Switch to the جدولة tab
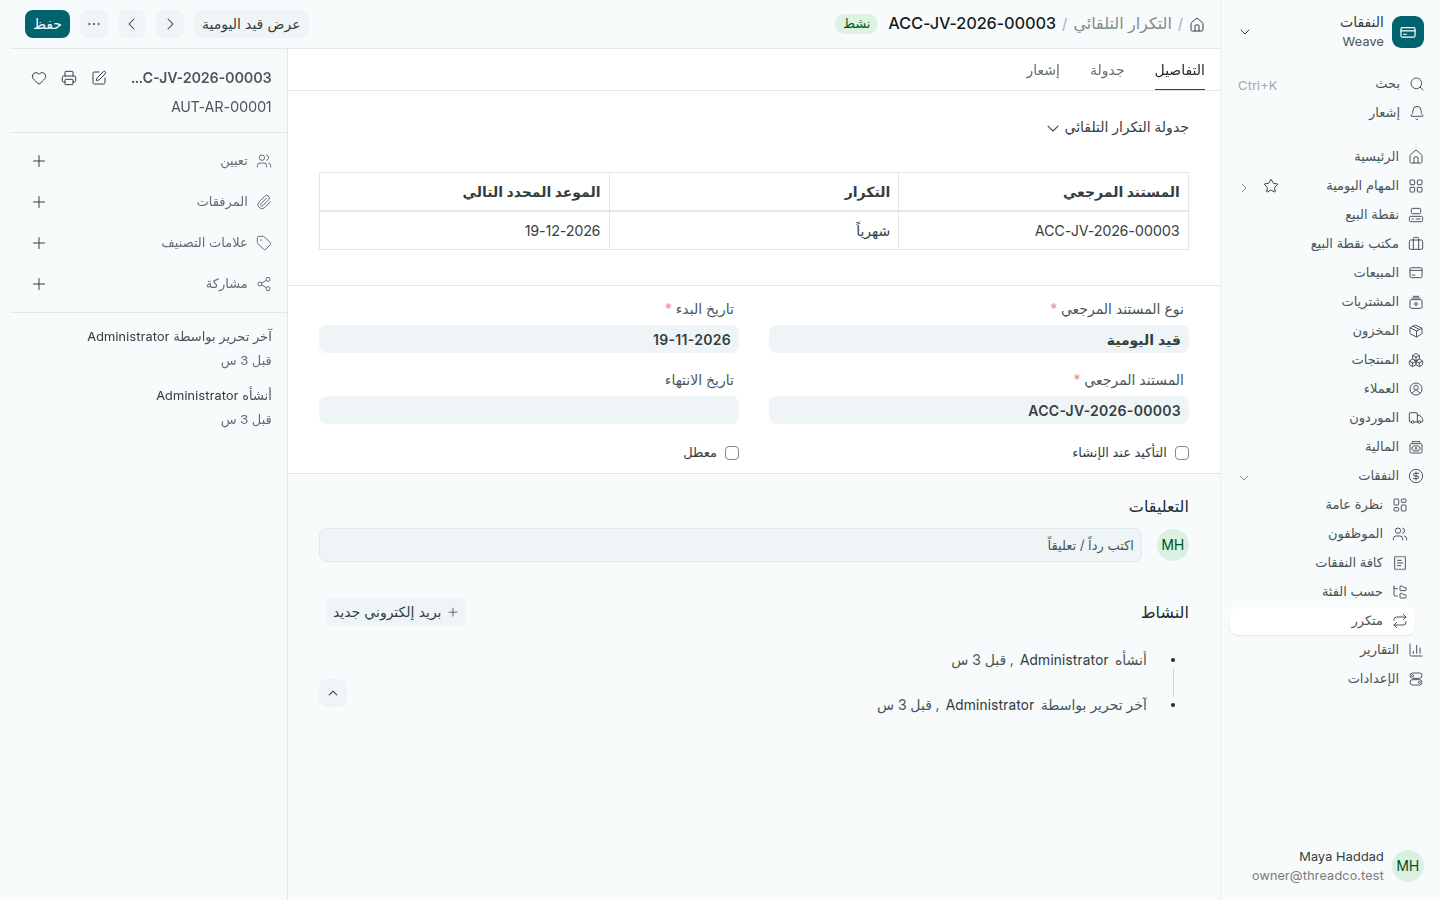The image size is (1440, 900). [x=1107, y=70]
